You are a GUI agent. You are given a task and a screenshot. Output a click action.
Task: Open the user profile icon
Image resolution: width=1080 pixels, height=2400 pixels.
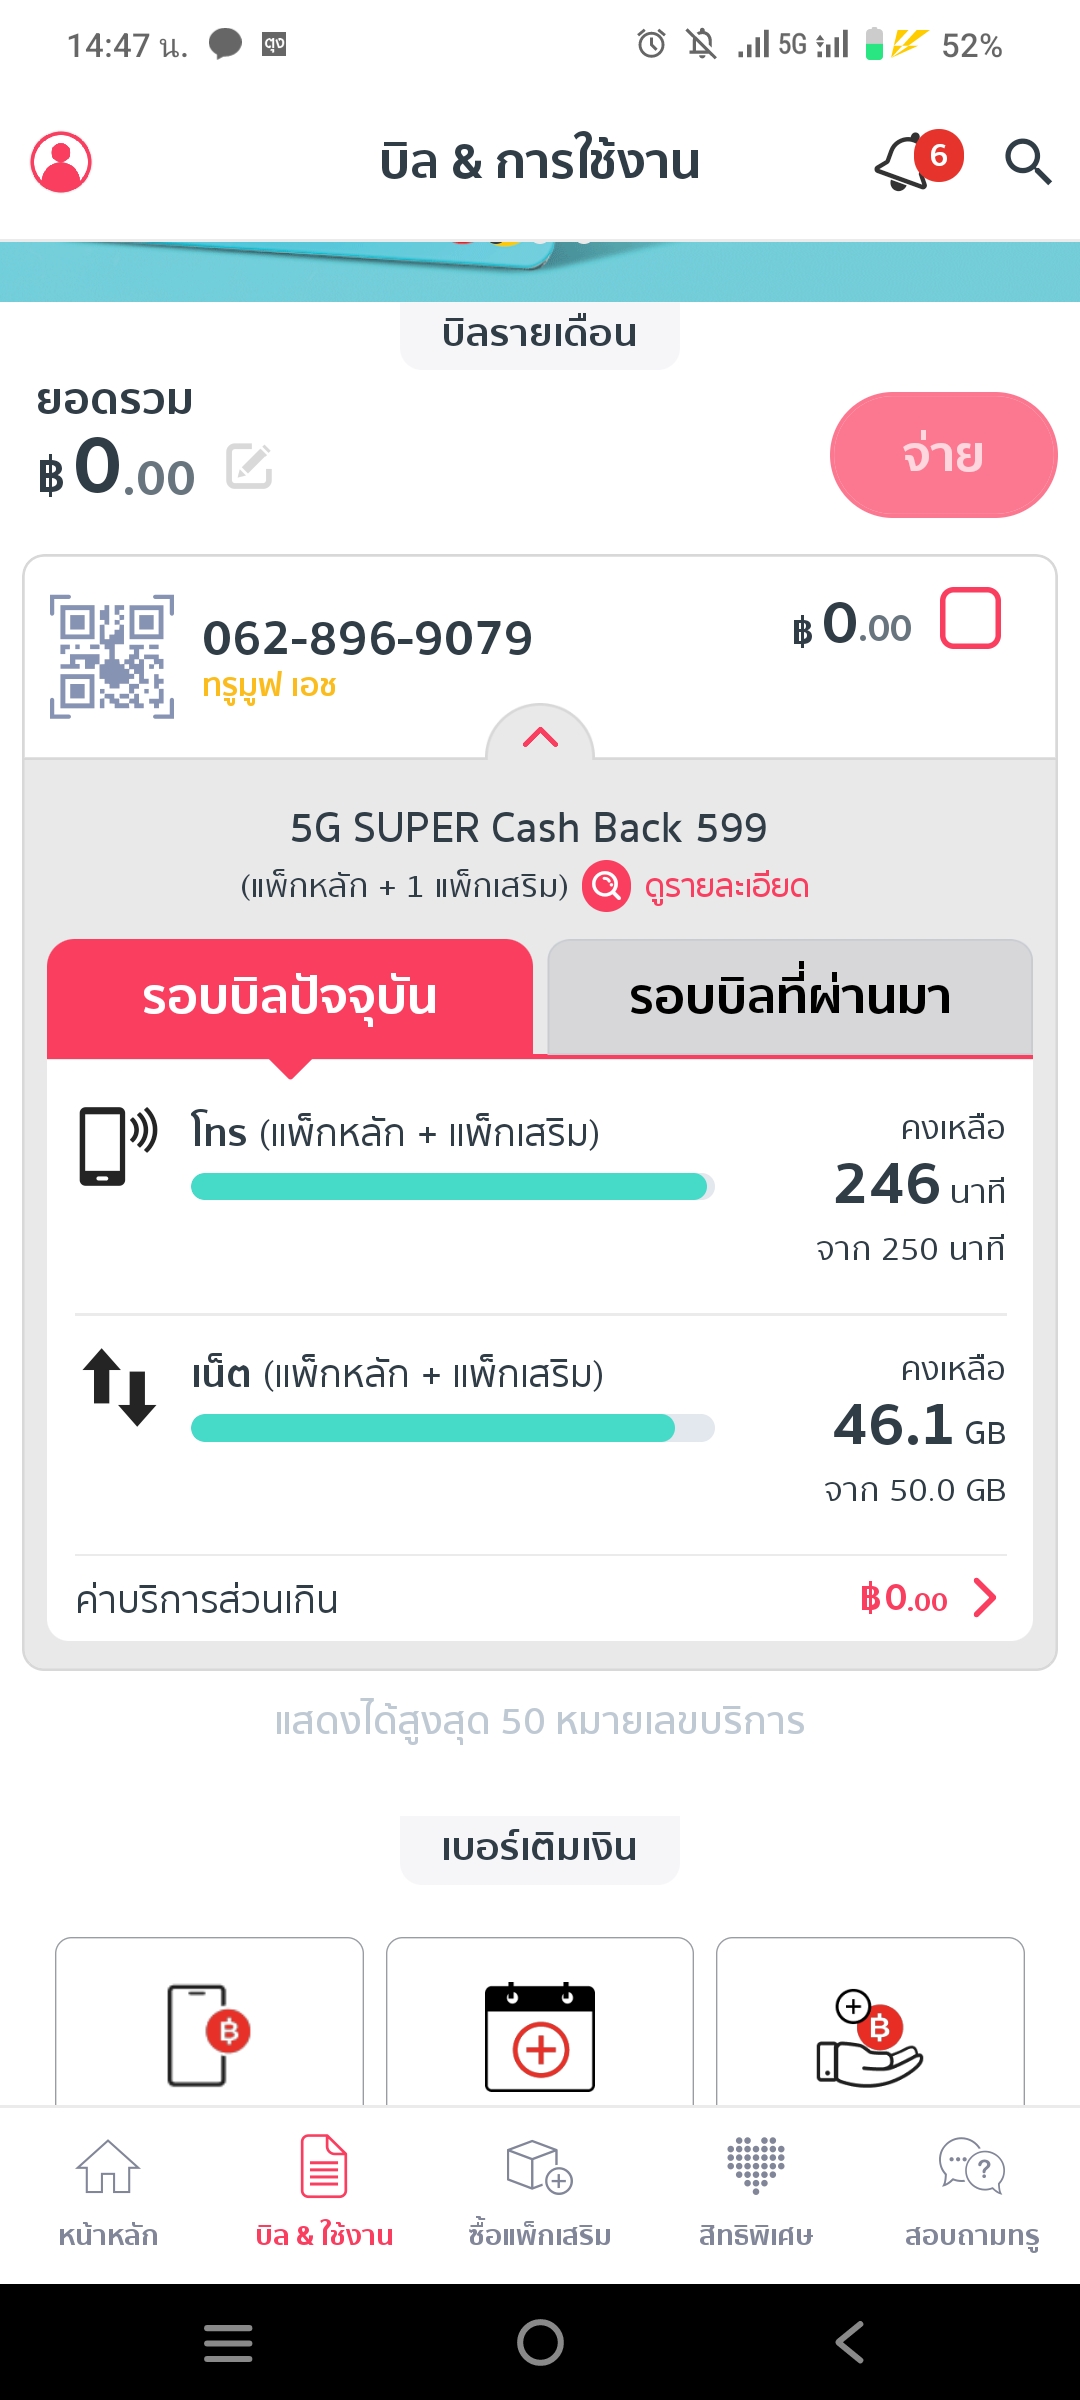point(61,162)
